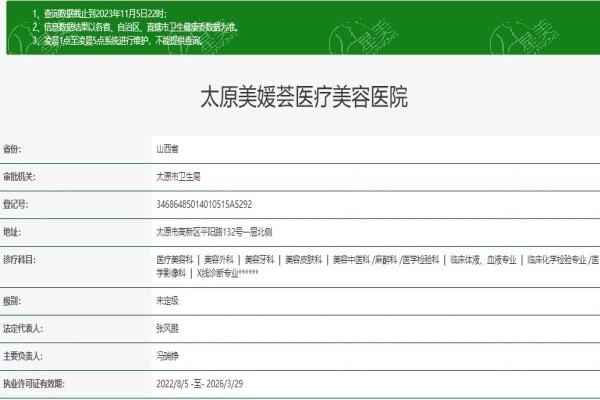The image size is (600, 400).
Task: Click the 执业许可证有效期 label
Action: coord(34,384)
